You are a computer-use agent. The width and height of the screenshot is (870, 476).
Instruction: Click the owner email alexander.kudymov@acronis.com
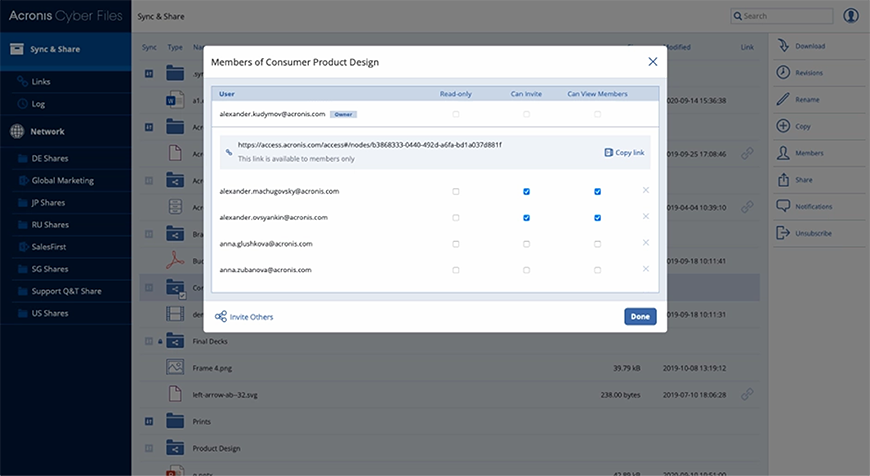(x=272, y=114)
